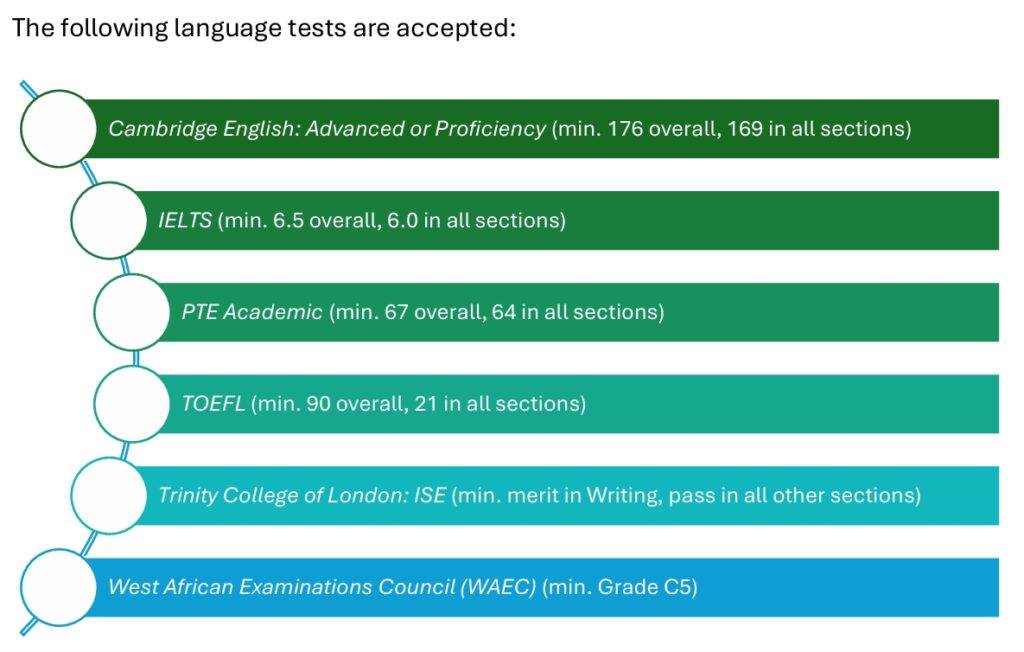The height and width of the screenshot is (652, 1024).
Task: Select the circle next to IELTS
Action: pyautogui.click(x=109, y=220)
